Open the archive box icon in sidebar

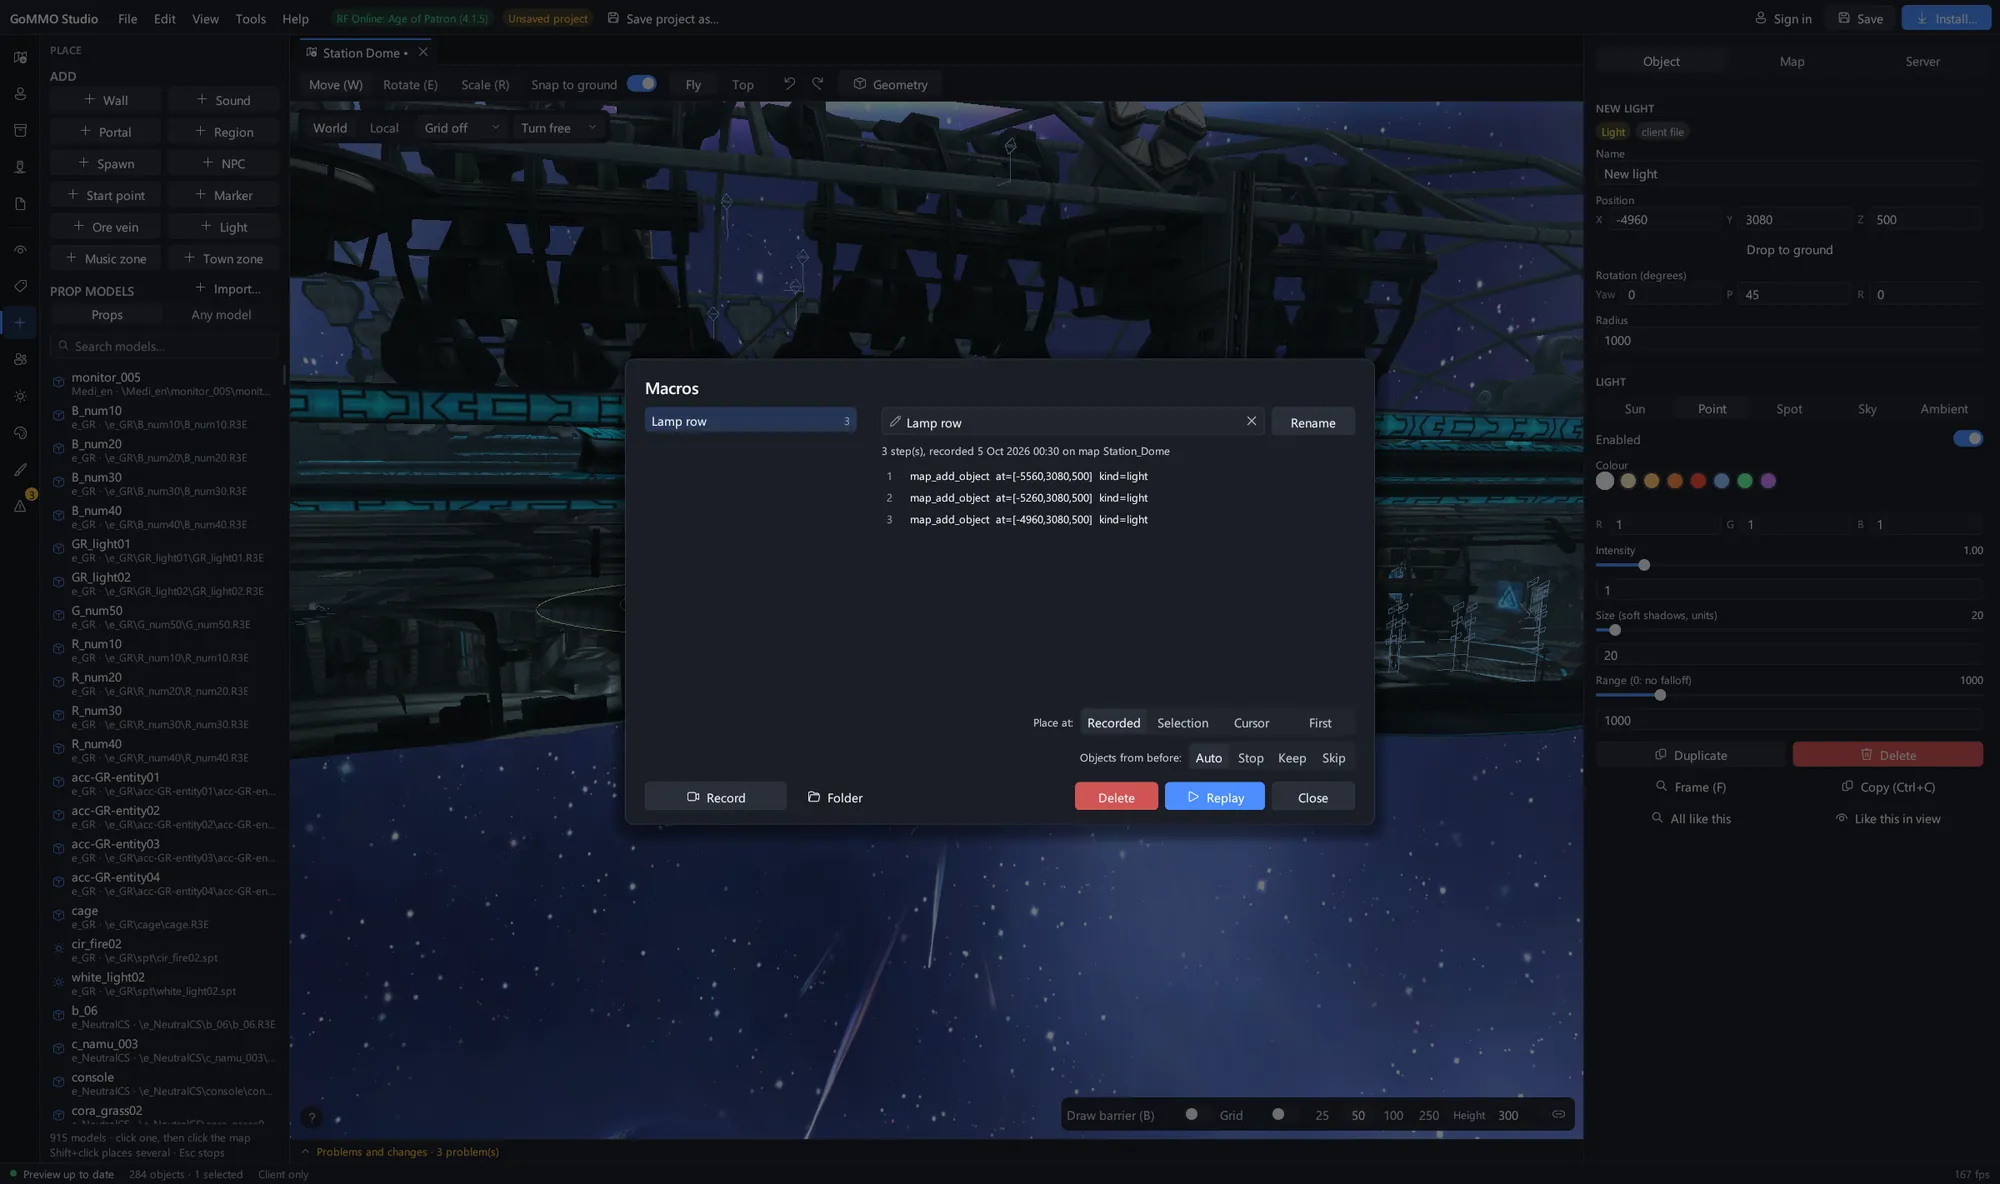[20, 130]
